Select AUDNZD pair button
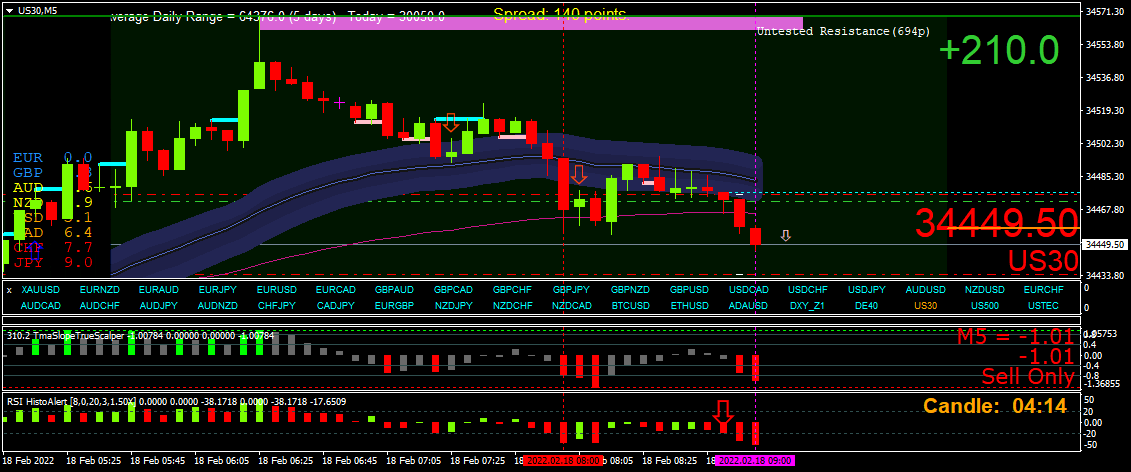 click(217, 305)
